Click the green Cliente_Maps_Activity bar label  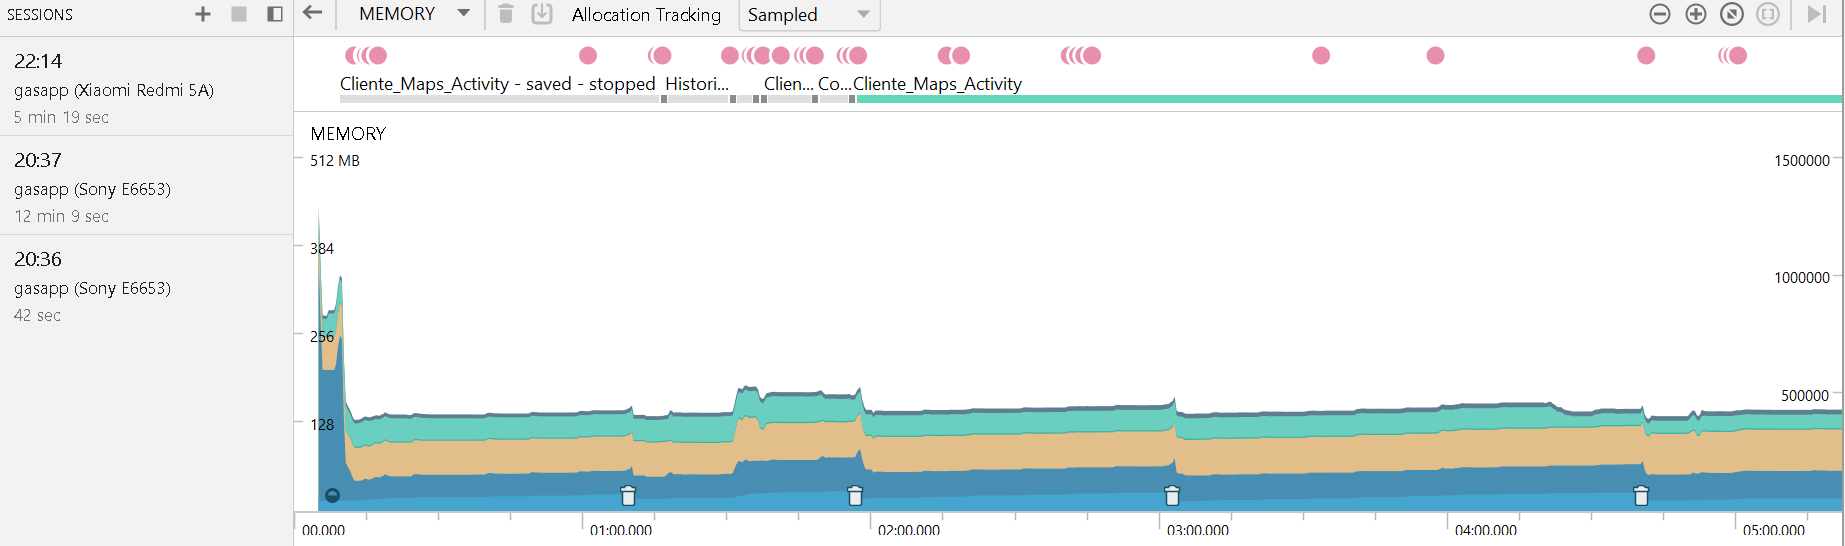[938, 84]
